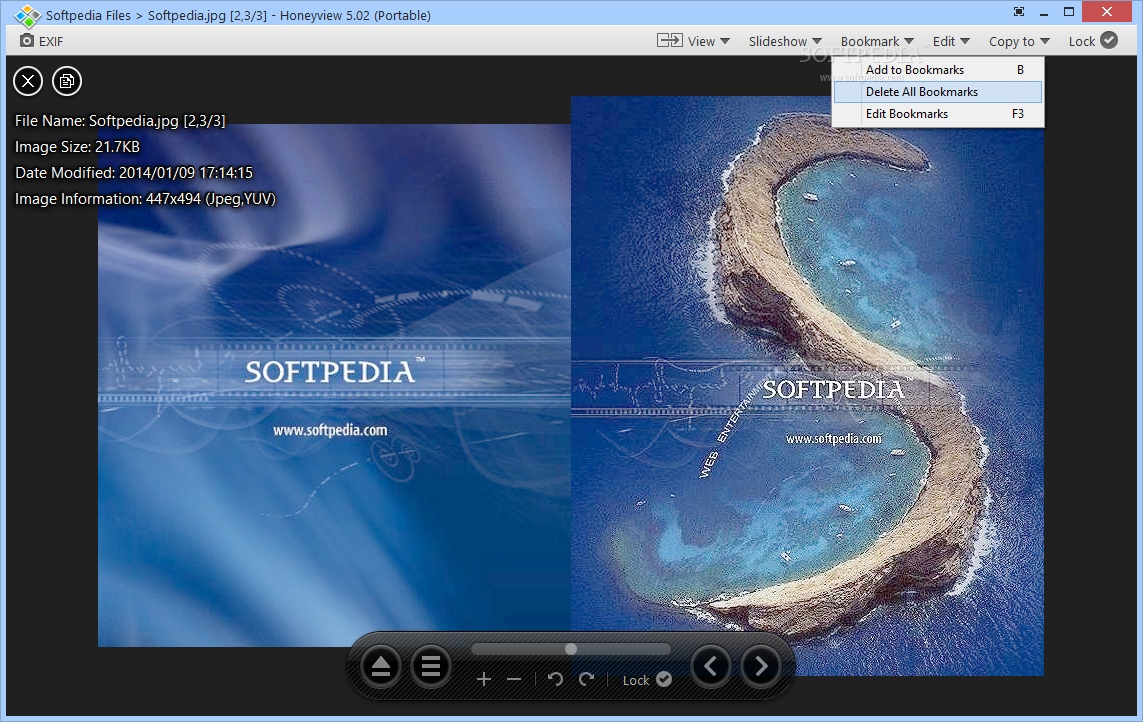Viewport: 1143px width, 722px height.
Task: Go to previous image arrow
Action: [711, 666]
